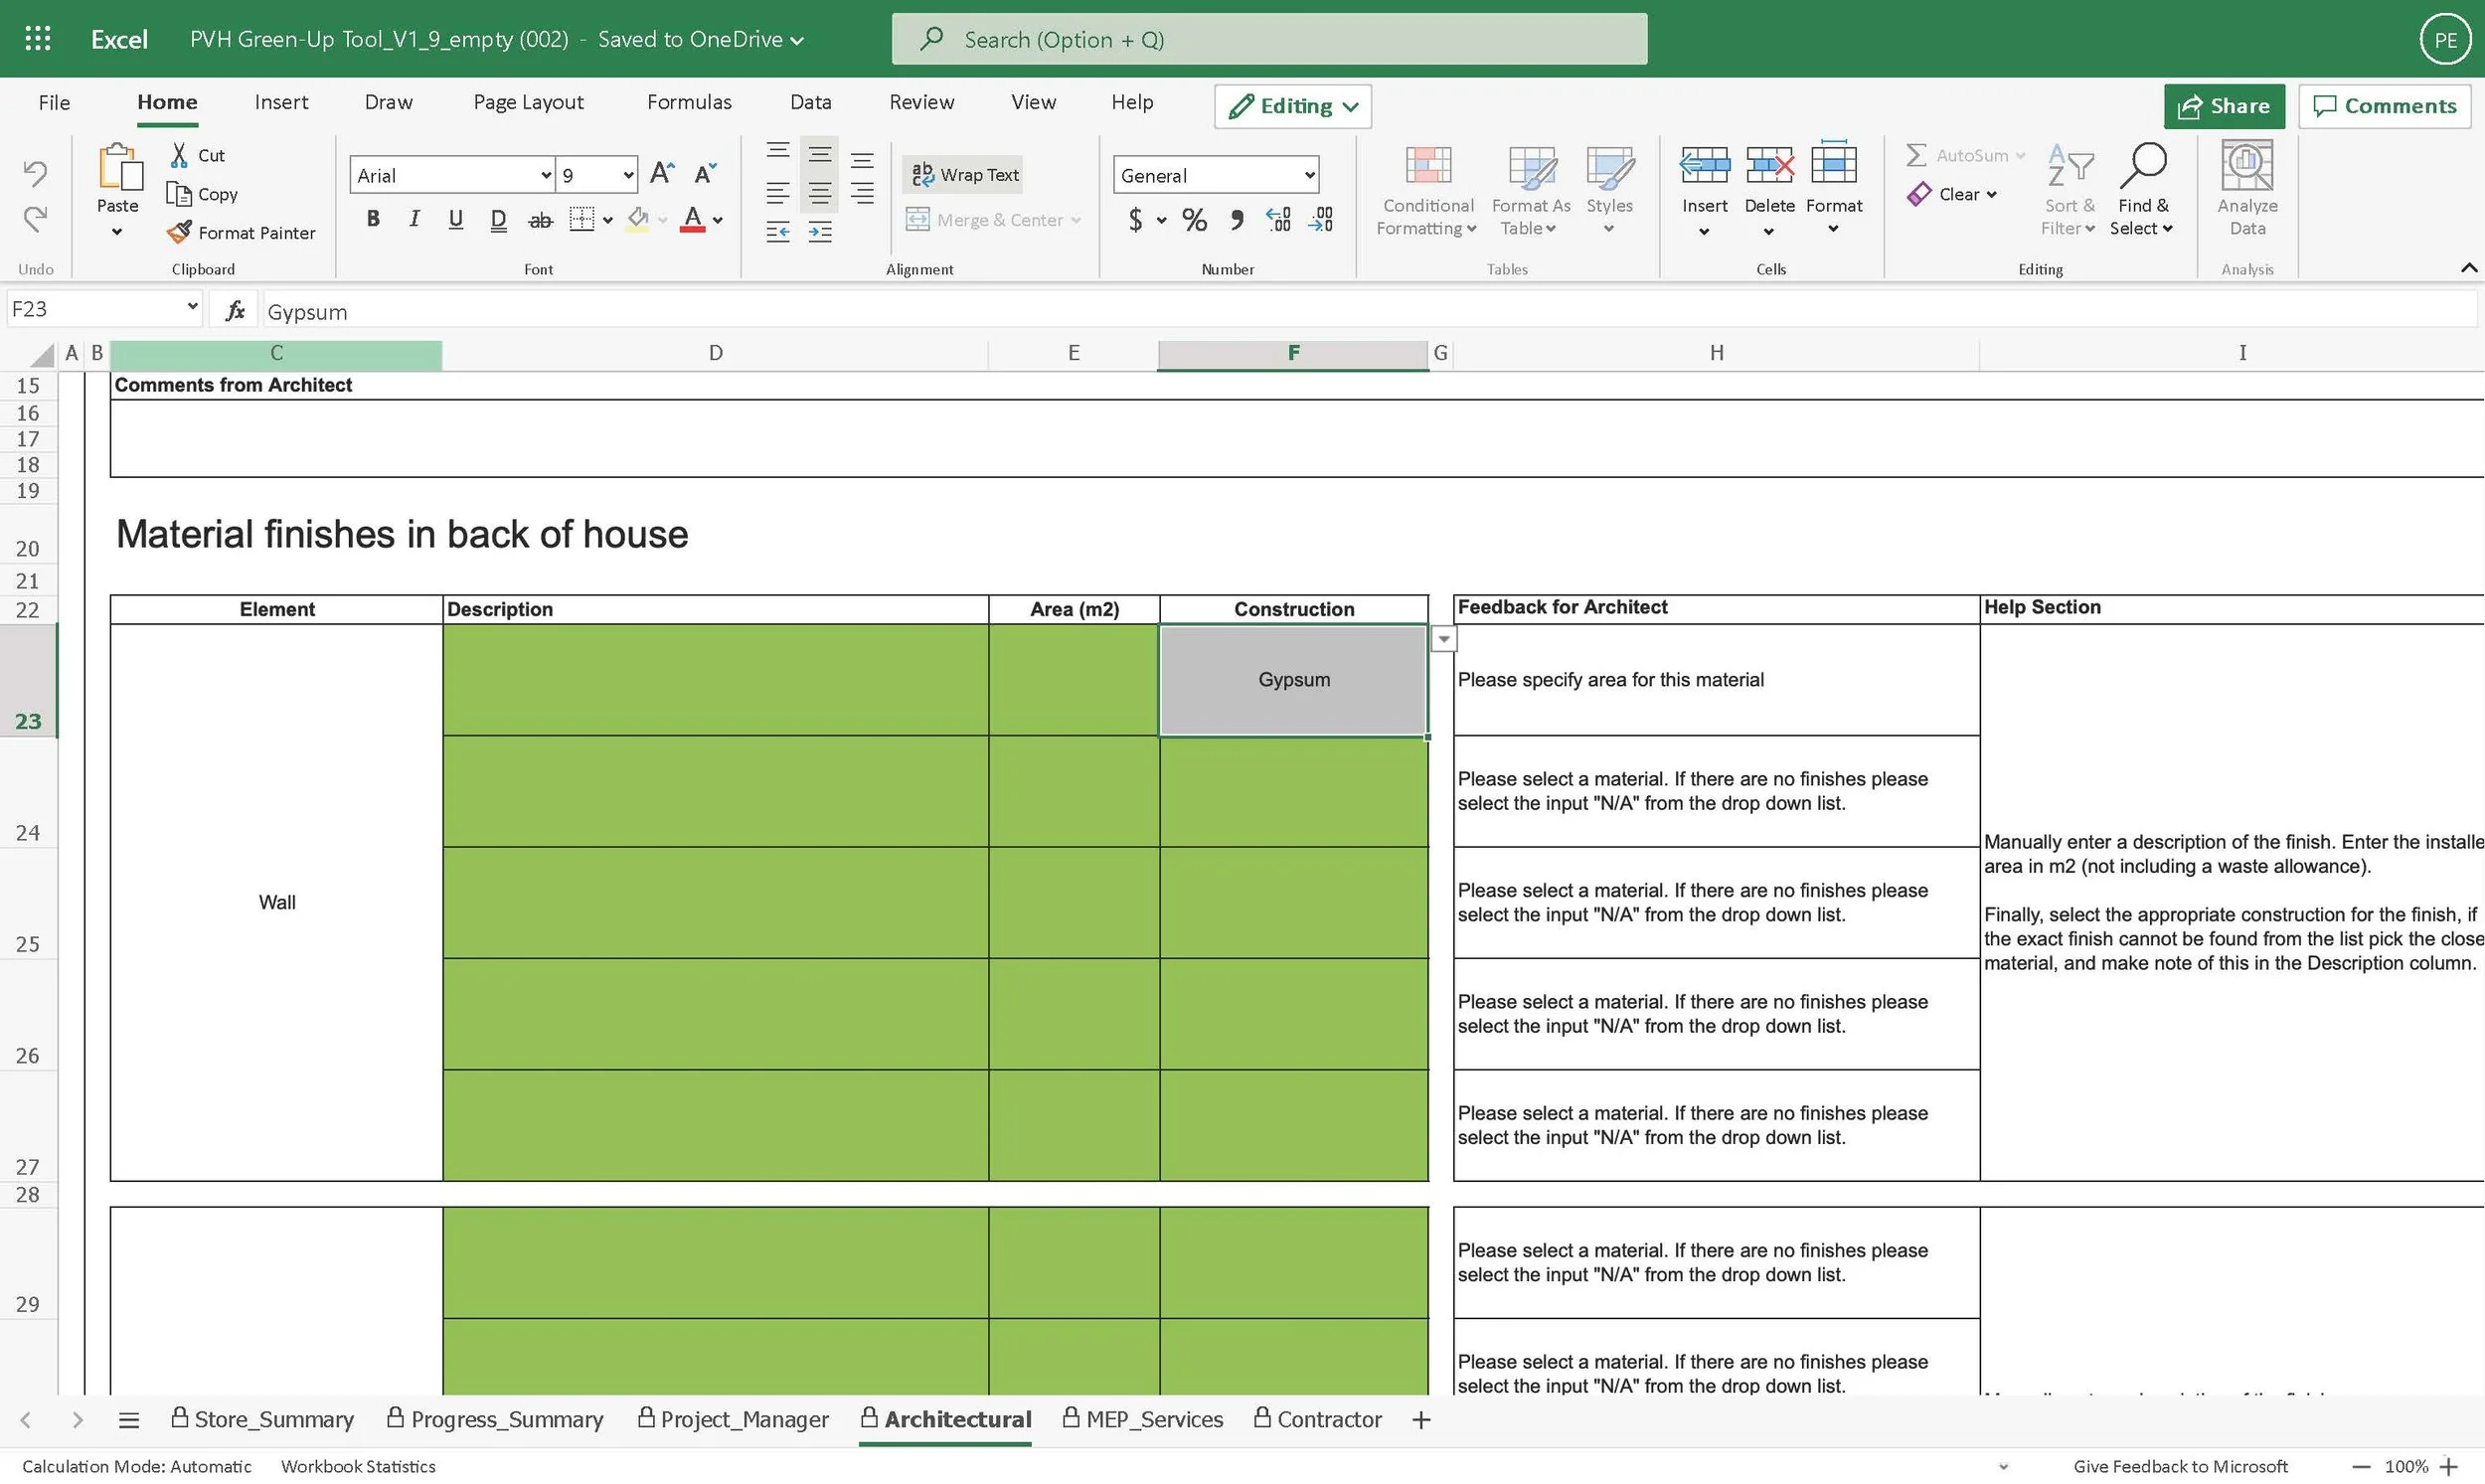Screen dimensions: 2485x1484
Task: Toggle Bold formatting
Action: [x=373, y=219]
